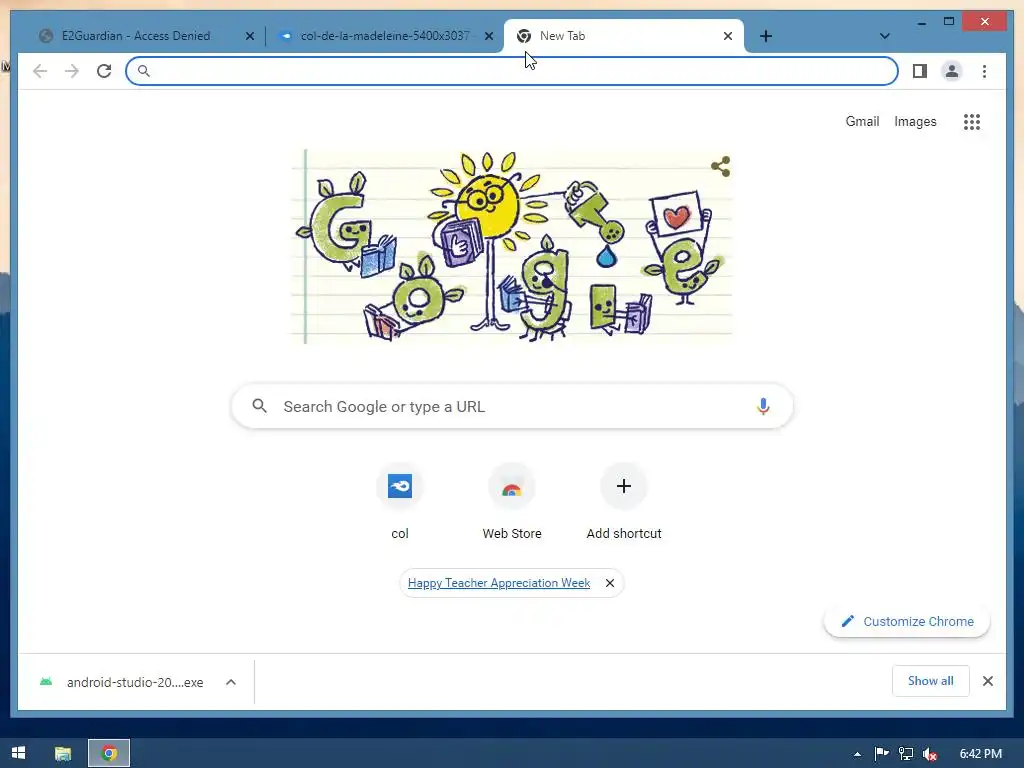Viewport: 1024px width, 768px height.
Task: Click the magnifier icon in Google search box
Action: coord(259,406)
